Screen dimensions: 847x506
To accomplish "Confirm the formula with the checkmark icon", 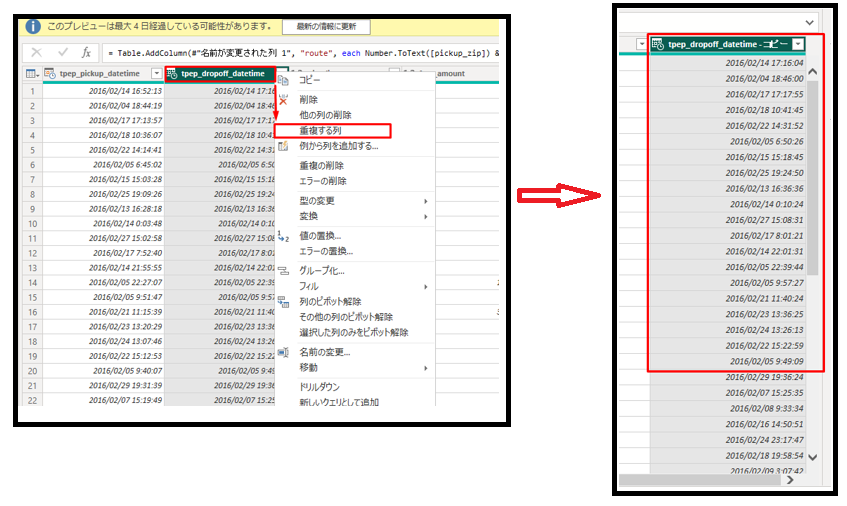I will pos(63,52).
